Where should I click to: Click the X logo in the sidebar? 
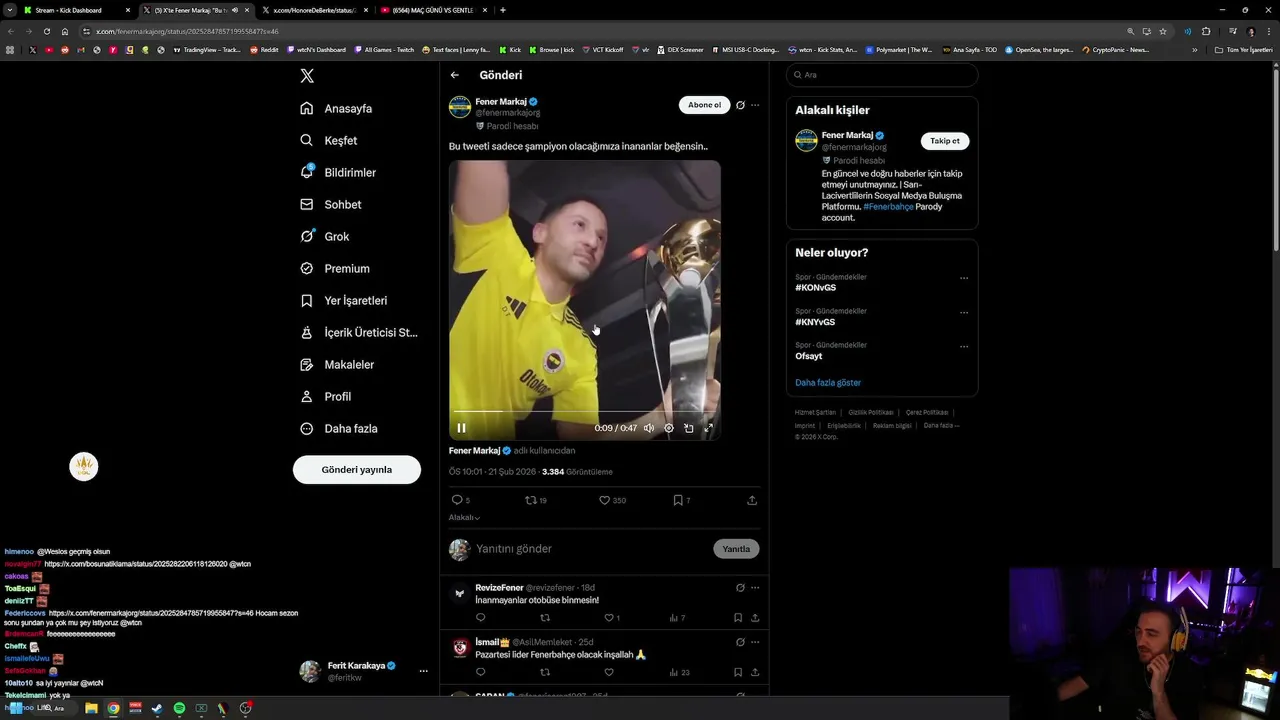click(307, 76)
